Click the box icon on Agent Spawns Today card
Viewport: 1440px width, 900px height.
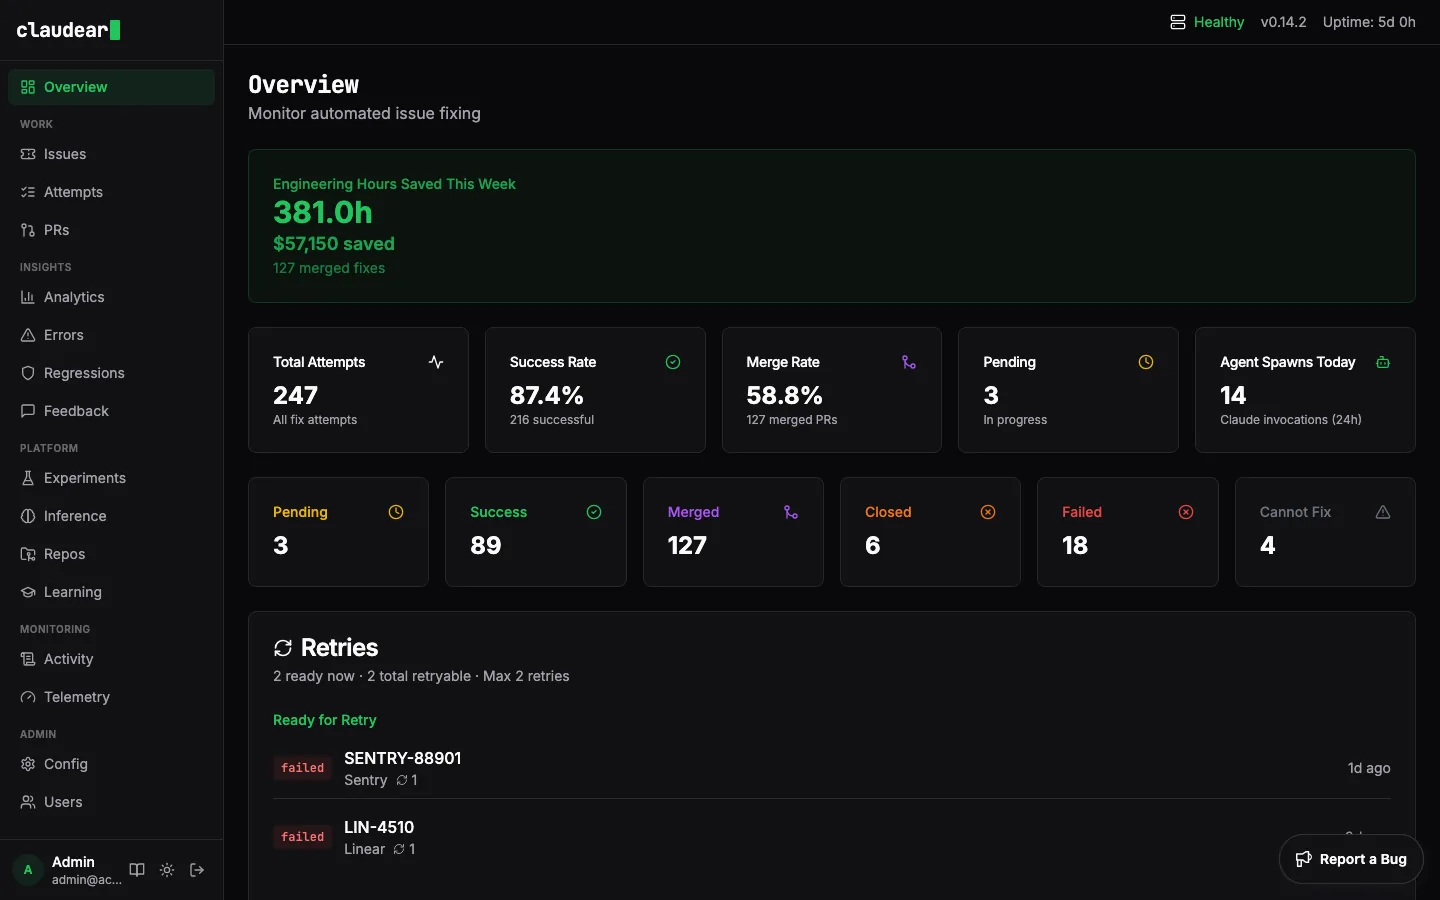(x=1383, y=362)
